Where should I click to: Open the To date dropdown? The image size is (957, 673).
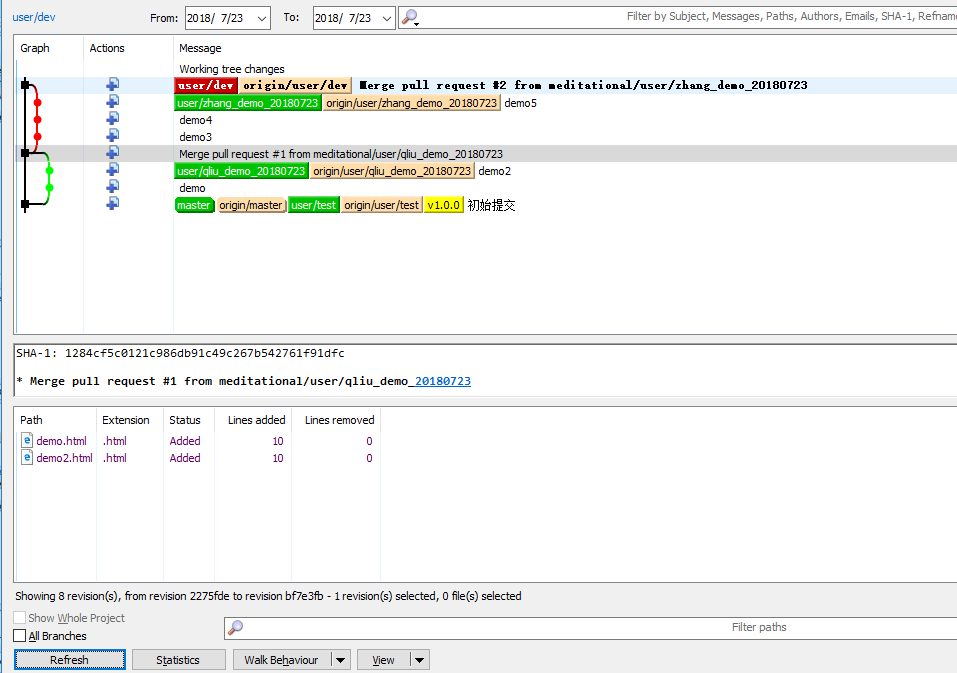click(x=385, y=18)
